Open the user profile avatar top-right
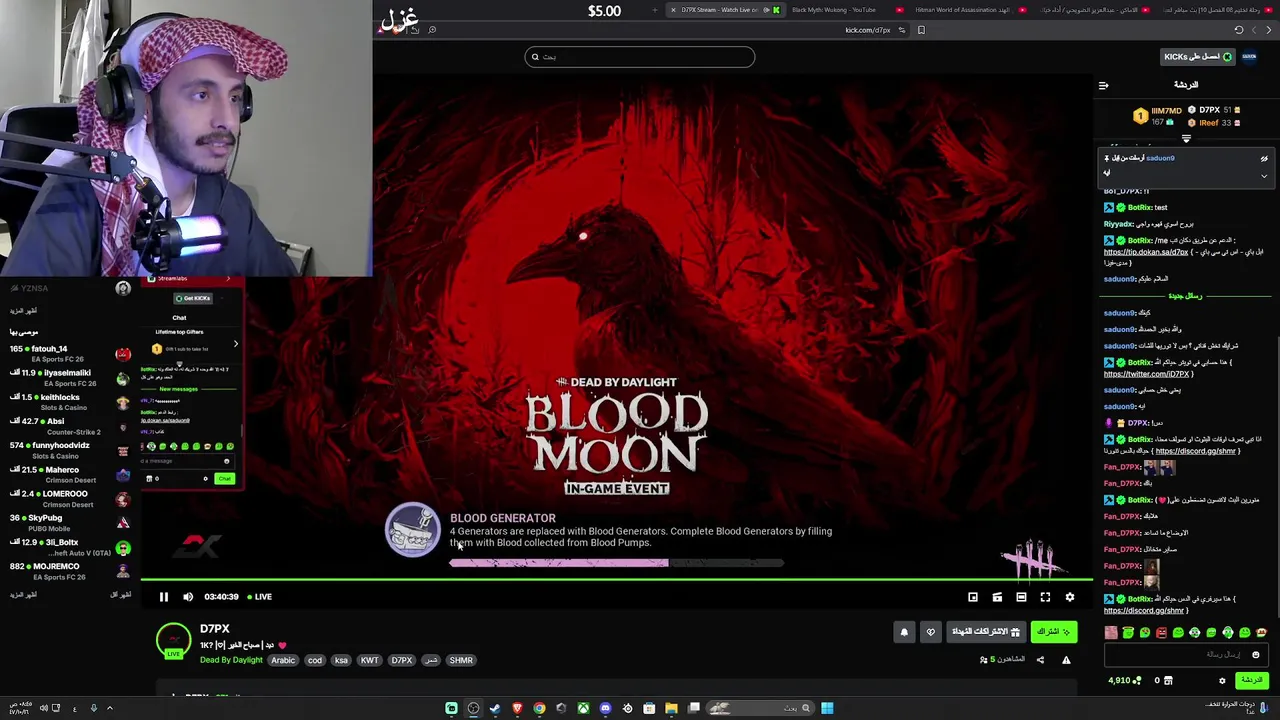The width and height of the screenshot is (1280, 720). 1249,57
